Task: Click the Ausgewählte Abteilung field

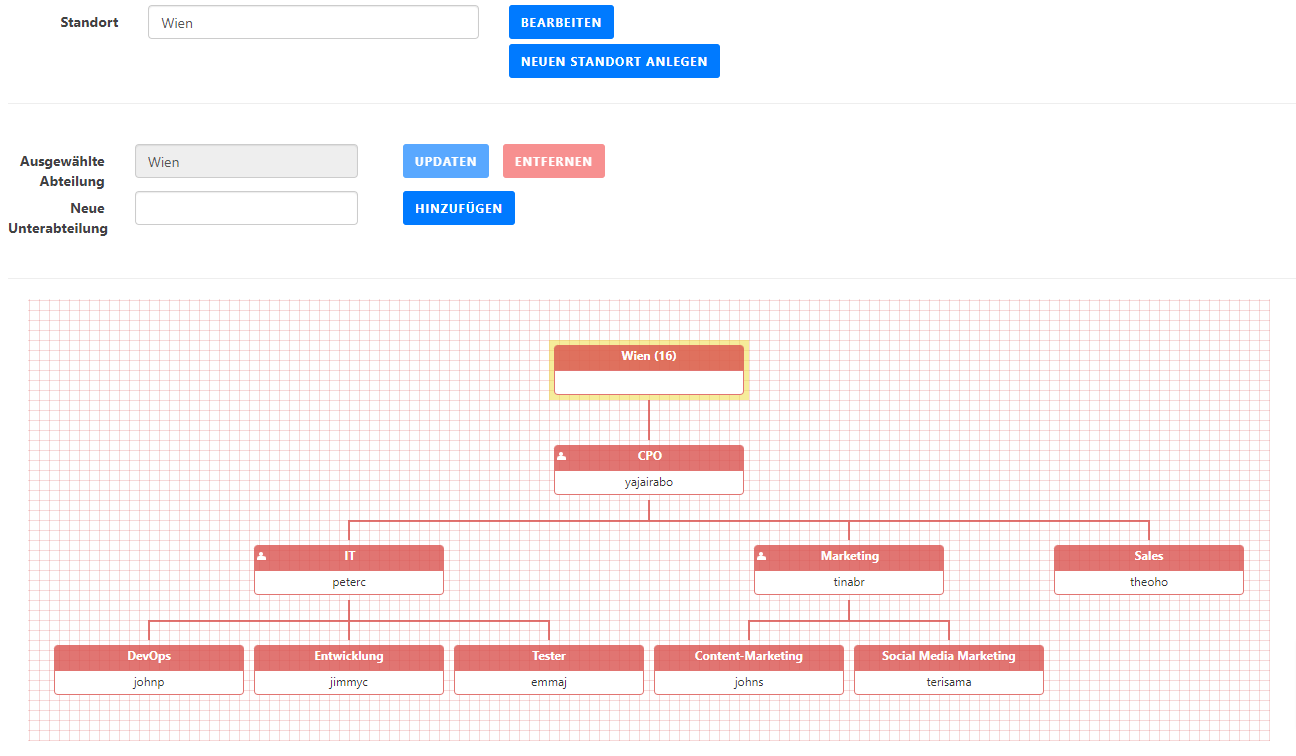Action: point(246,161)
